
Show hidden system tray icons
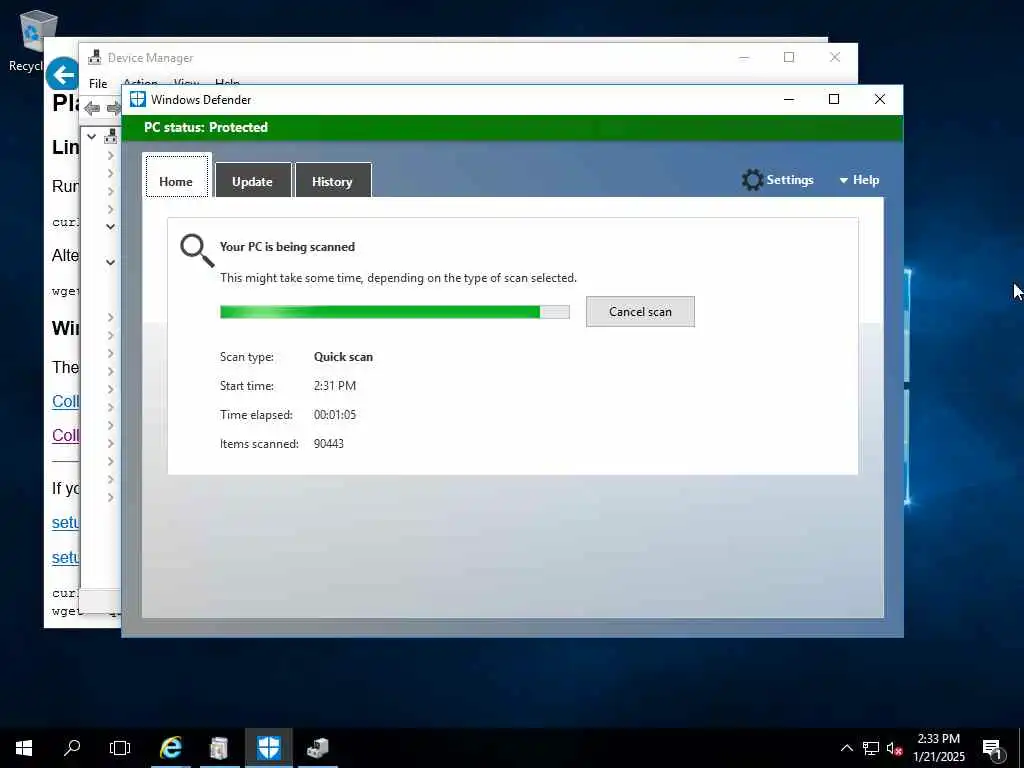[x=846, y=748]
